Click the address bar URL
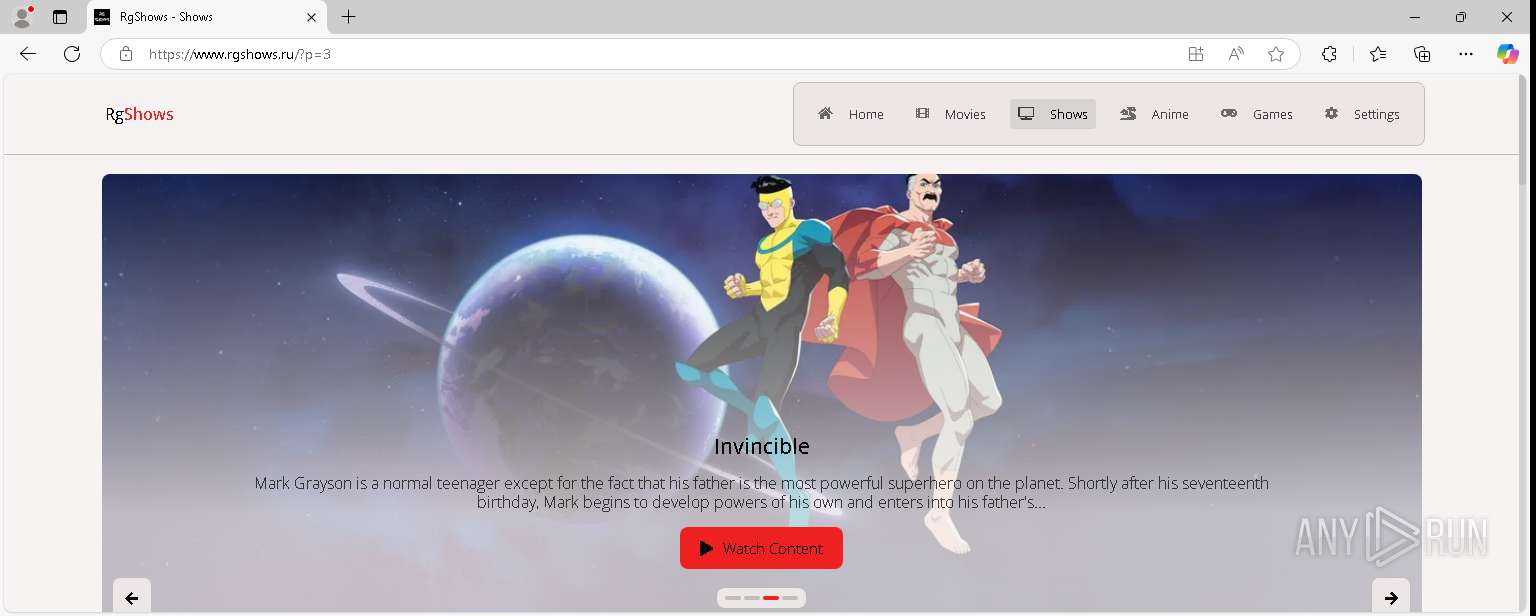 click(x=240, y=54)
